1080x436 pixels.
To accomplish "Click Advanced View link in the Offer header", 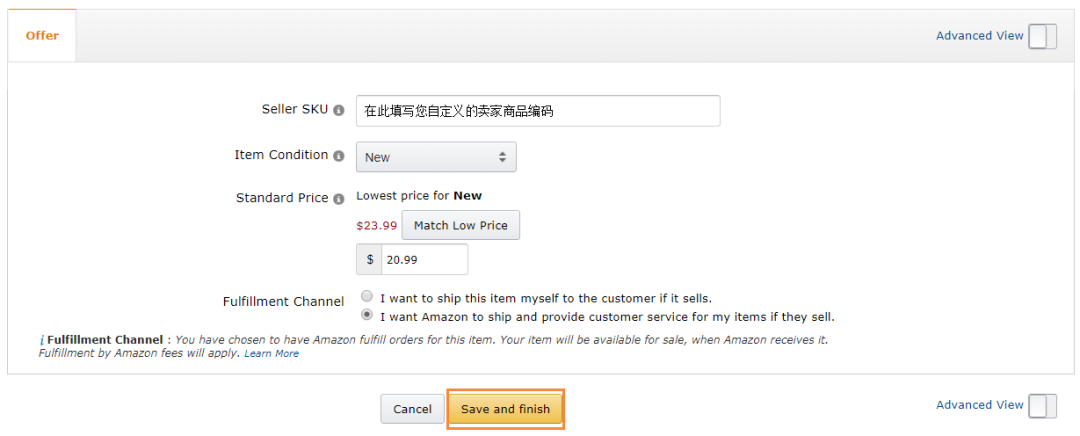I will [x=979, y=36].
